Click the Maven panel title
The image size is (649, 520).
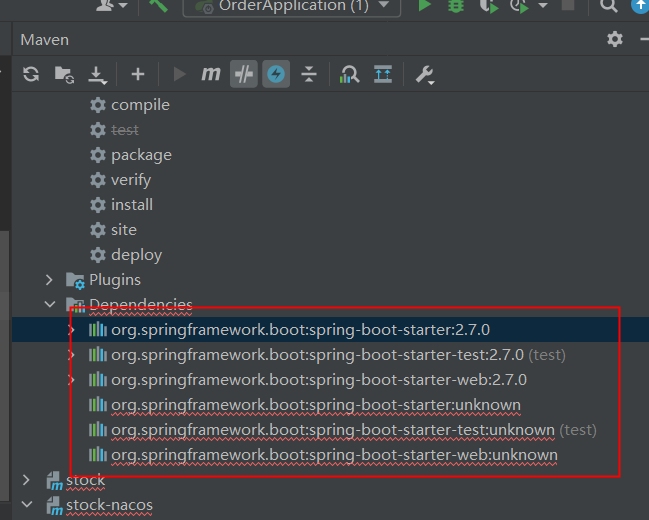(45, 40)
